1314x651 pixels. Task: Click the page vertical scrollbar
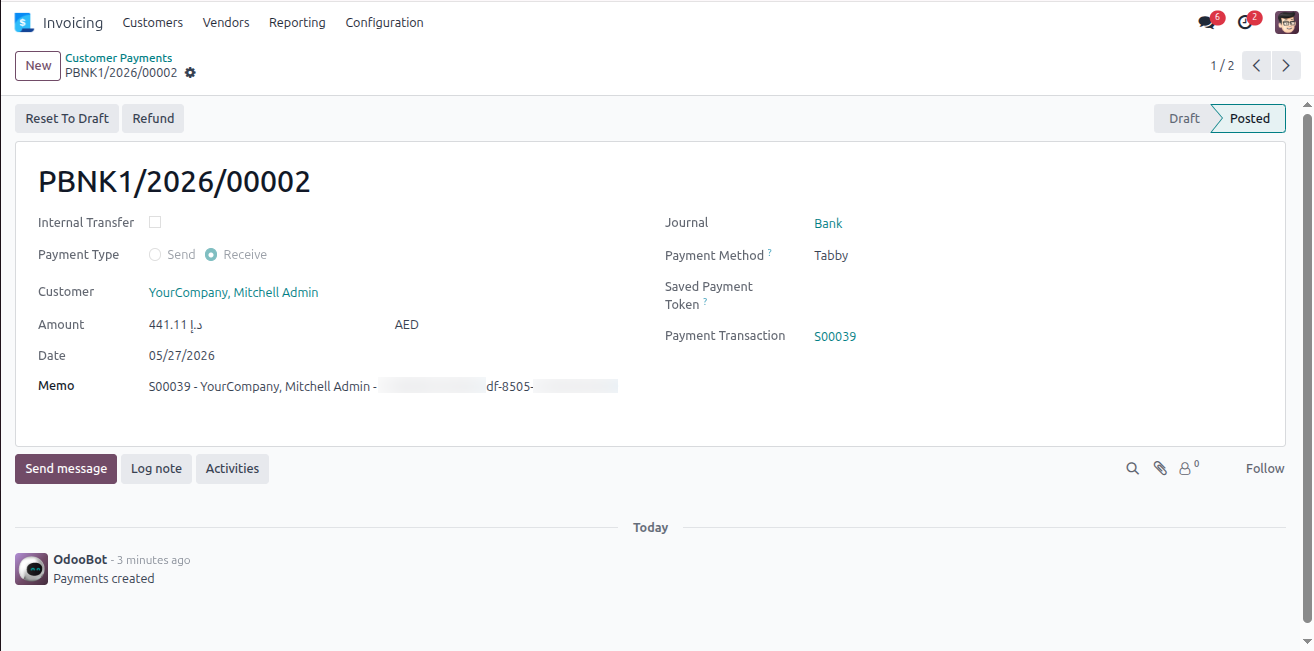point(1306,367)
